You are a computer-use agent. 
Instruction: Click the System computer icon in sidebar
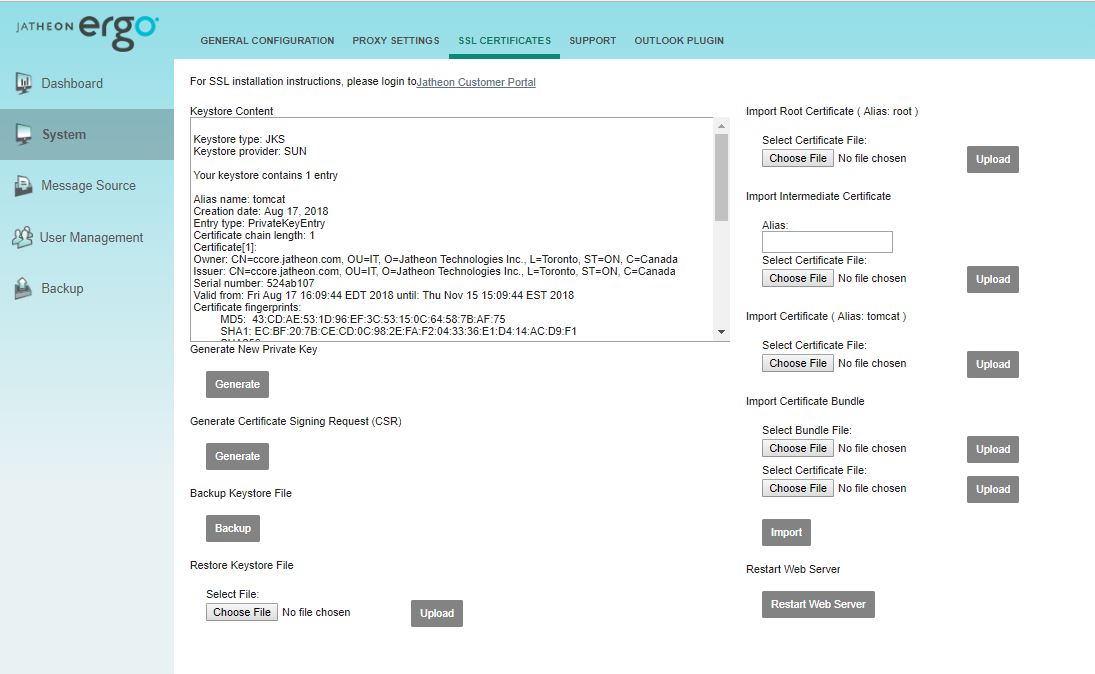pos(23,134)
